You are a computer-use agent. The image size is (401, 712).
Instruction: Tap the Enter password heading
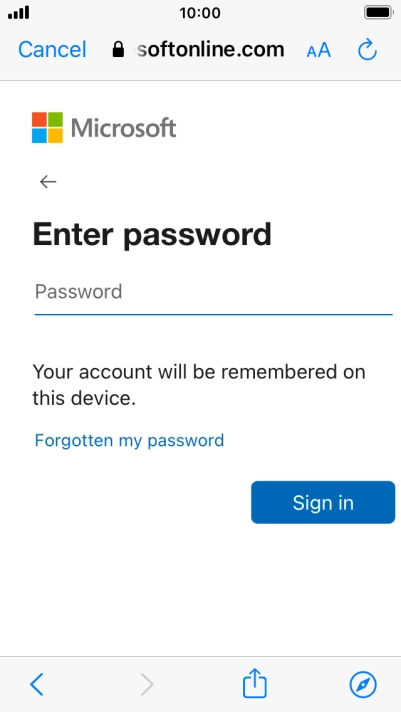pos(152,234)
